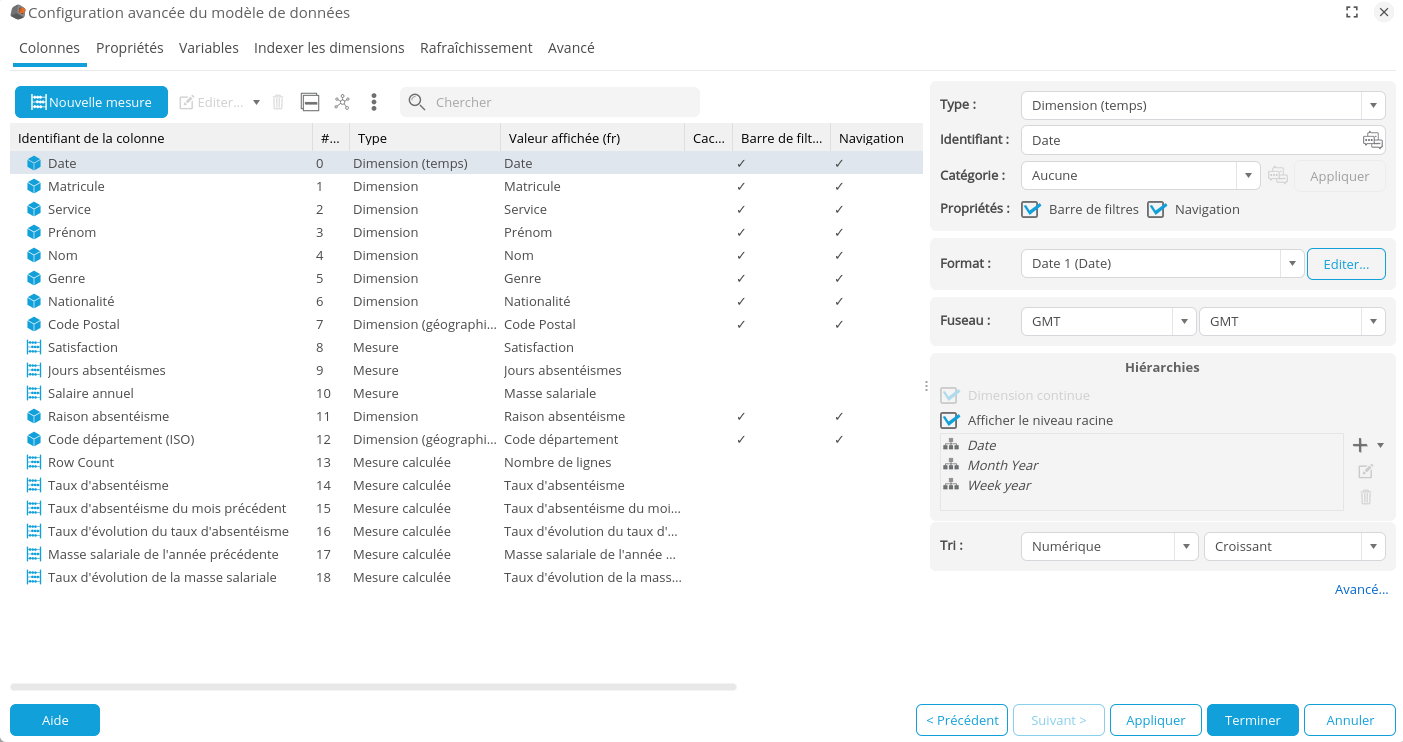Click the translate icon in Identifiant field
Image resolution: width=1403 pixels, height=742 pixels.
(x=1372, y=140)
